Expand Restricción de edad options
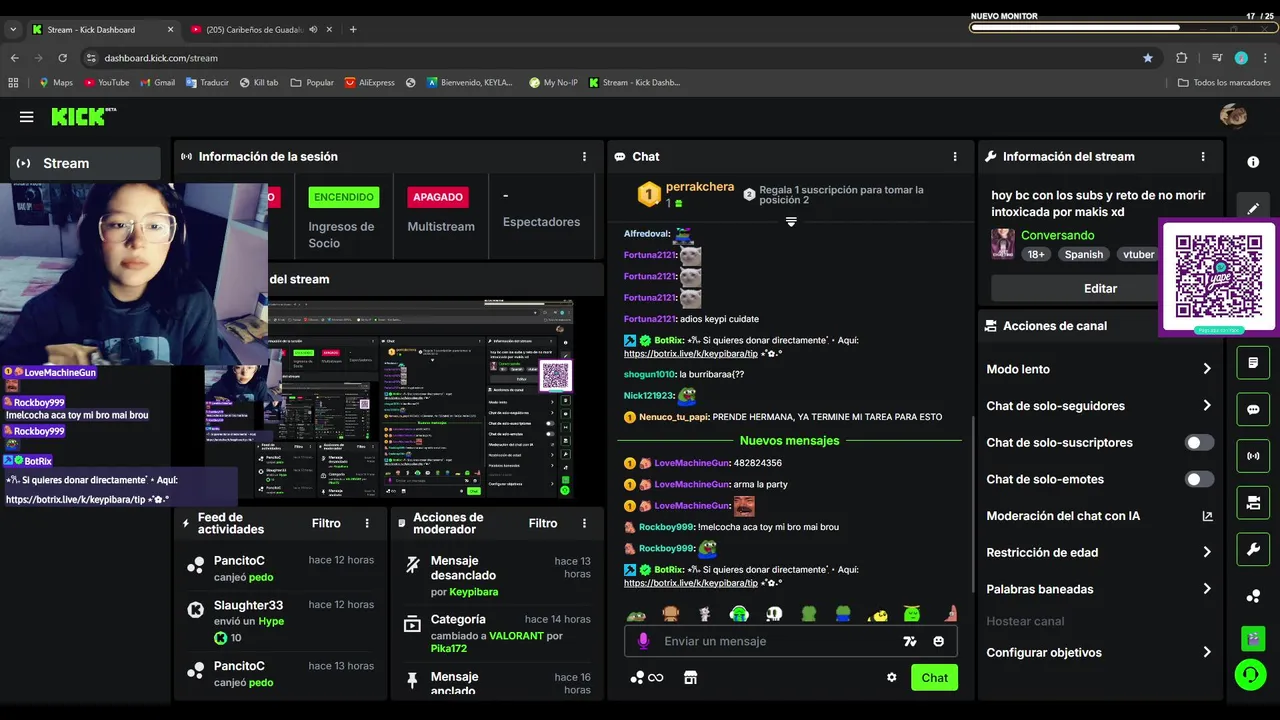The height and width of the screenshot is (720, 1280). coord(1100,552)
